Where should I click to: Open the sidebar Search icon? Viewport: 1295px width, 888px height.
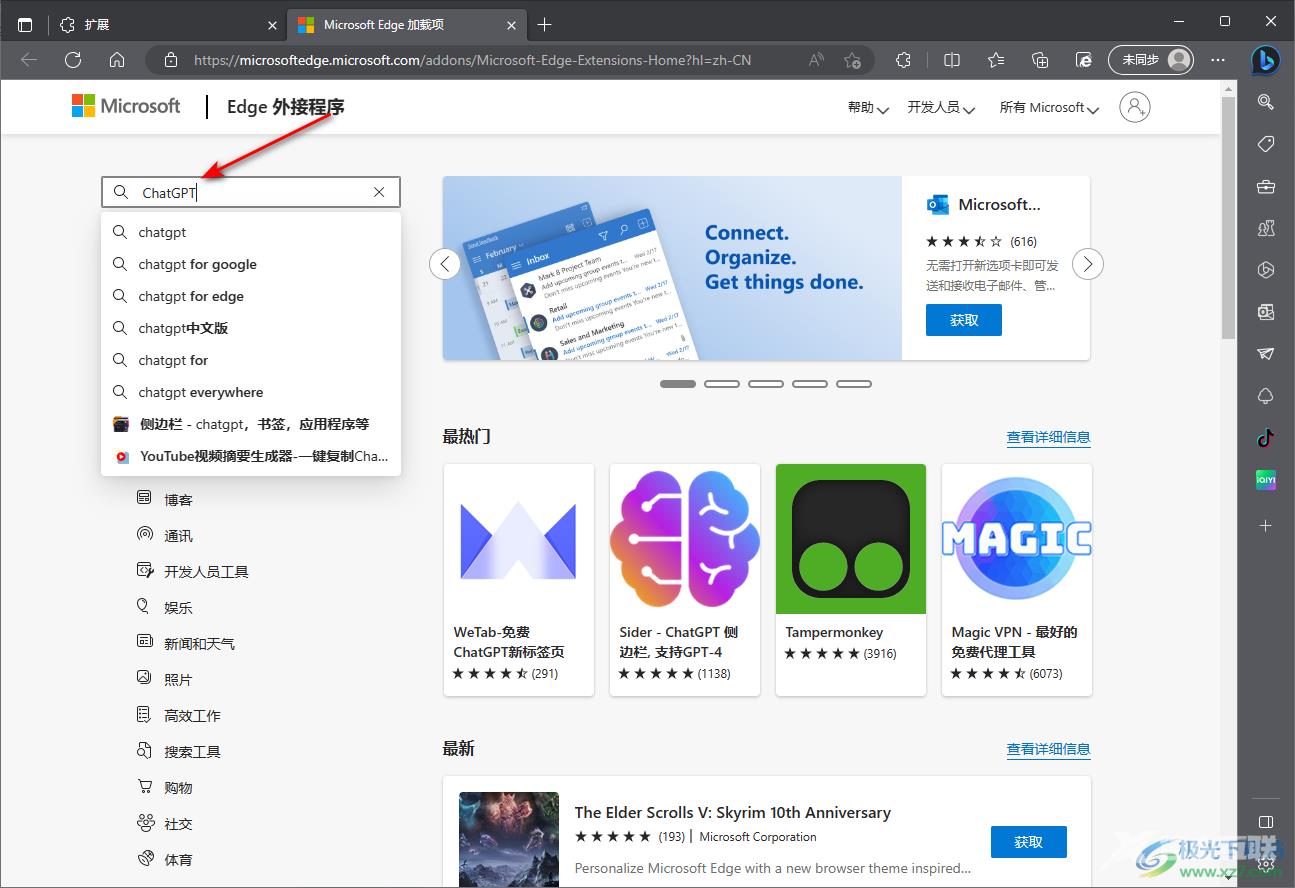pyautogui.click(x=1266, y=102)
